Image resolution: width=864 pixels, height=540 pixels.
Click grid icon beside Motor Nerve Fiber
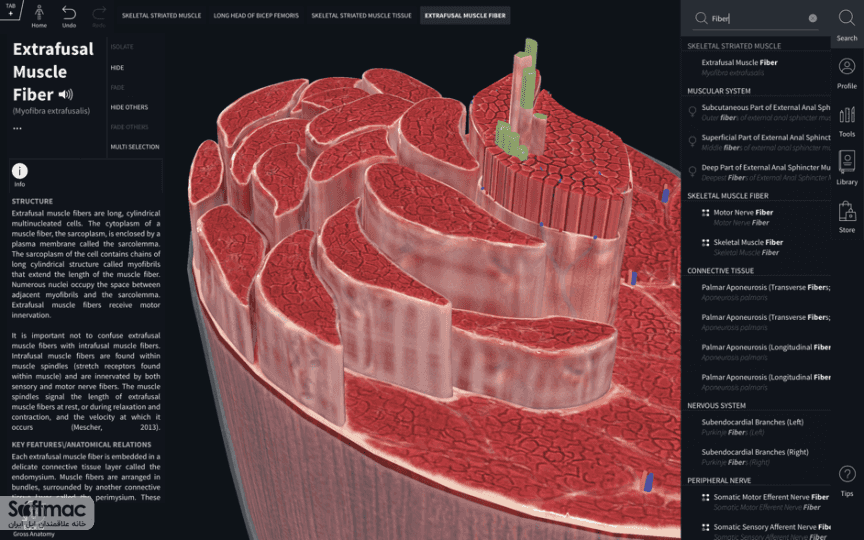(705, 213)
